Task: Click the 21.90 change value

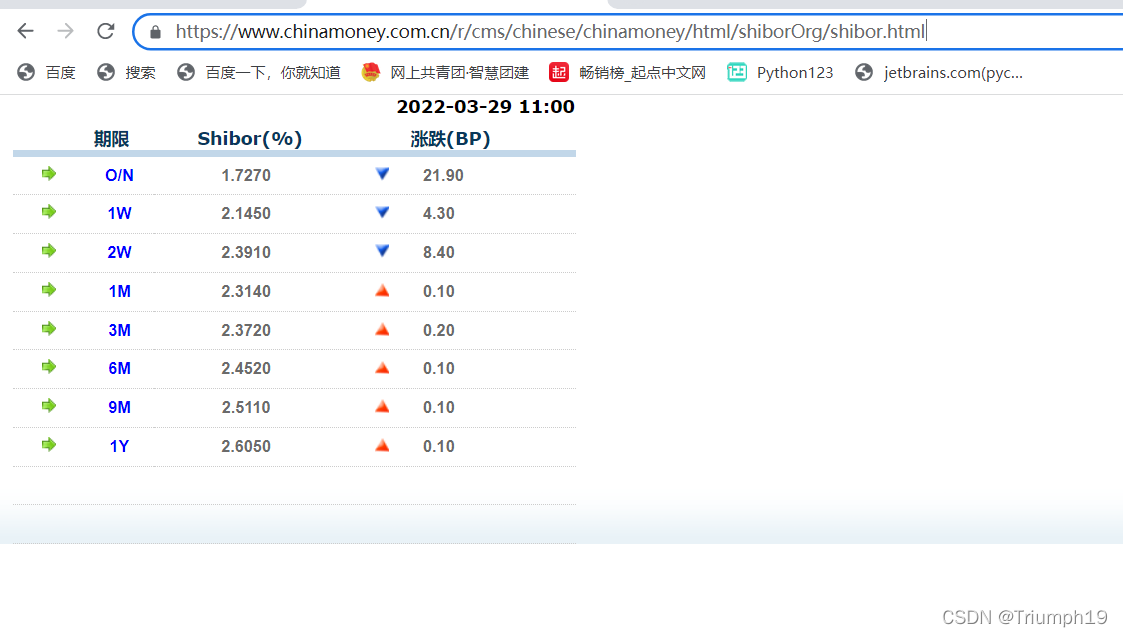Action: point(443,176)
